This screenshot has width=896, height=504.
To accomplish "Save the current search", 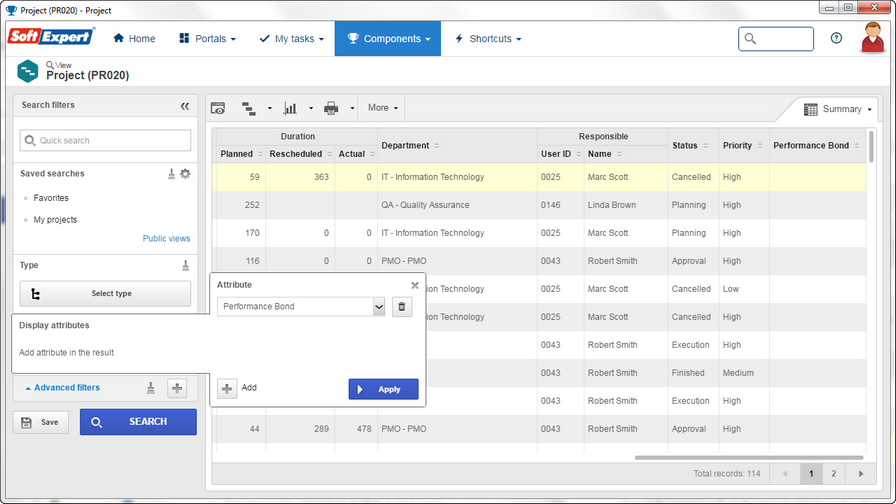I will click(41, 422).
